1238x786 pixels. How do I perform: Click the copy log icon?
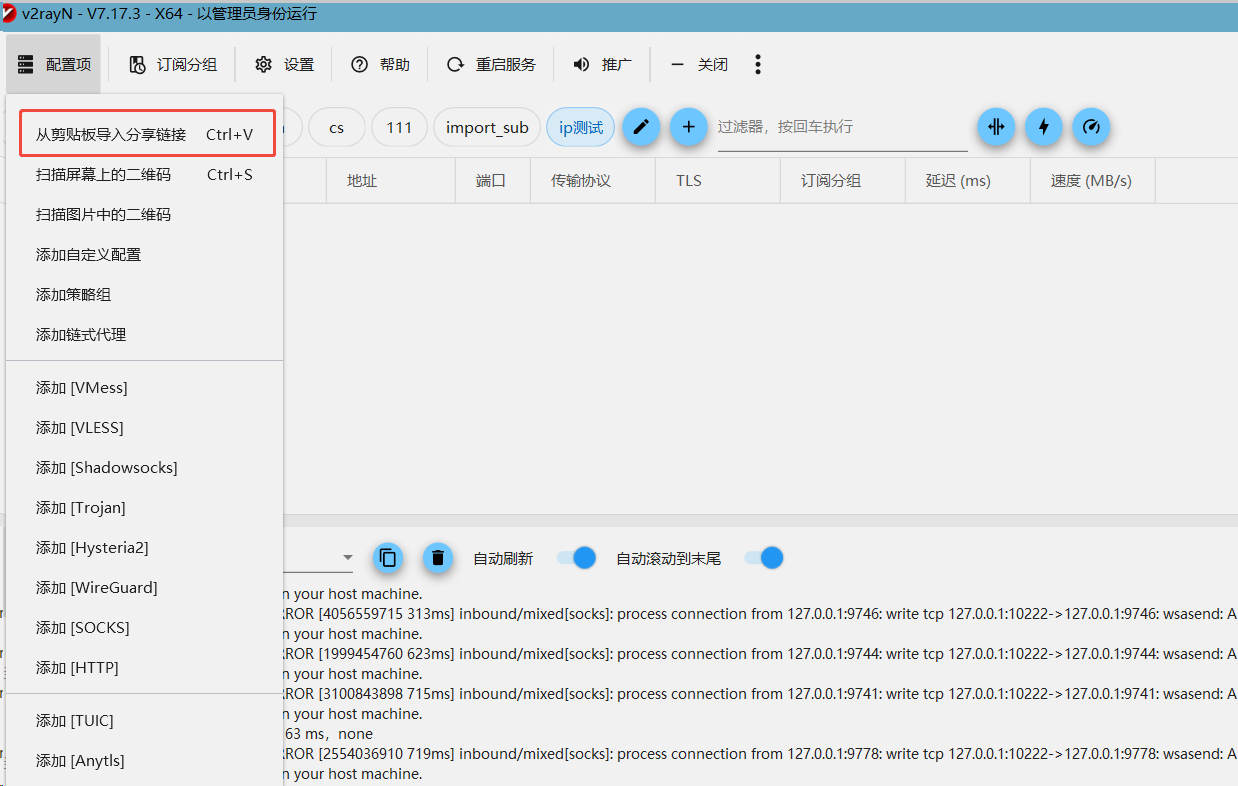[388, 558]
